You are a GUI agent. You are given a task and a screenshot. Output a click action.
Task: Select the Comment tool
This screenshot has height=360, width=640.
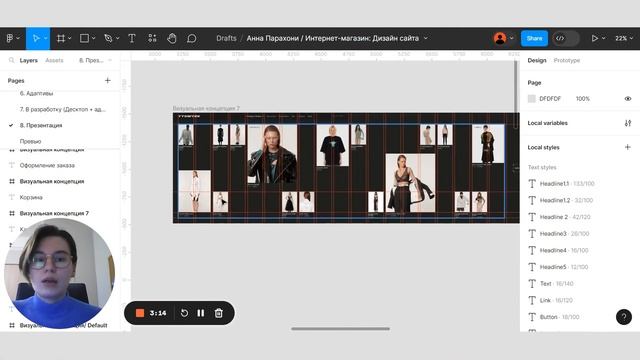tap(191, 38)
